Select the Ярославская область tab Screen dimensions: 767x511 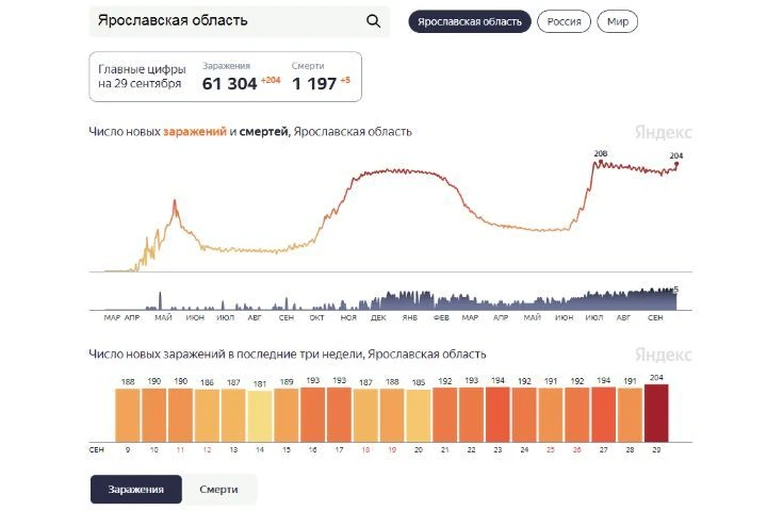click(469, 21)
